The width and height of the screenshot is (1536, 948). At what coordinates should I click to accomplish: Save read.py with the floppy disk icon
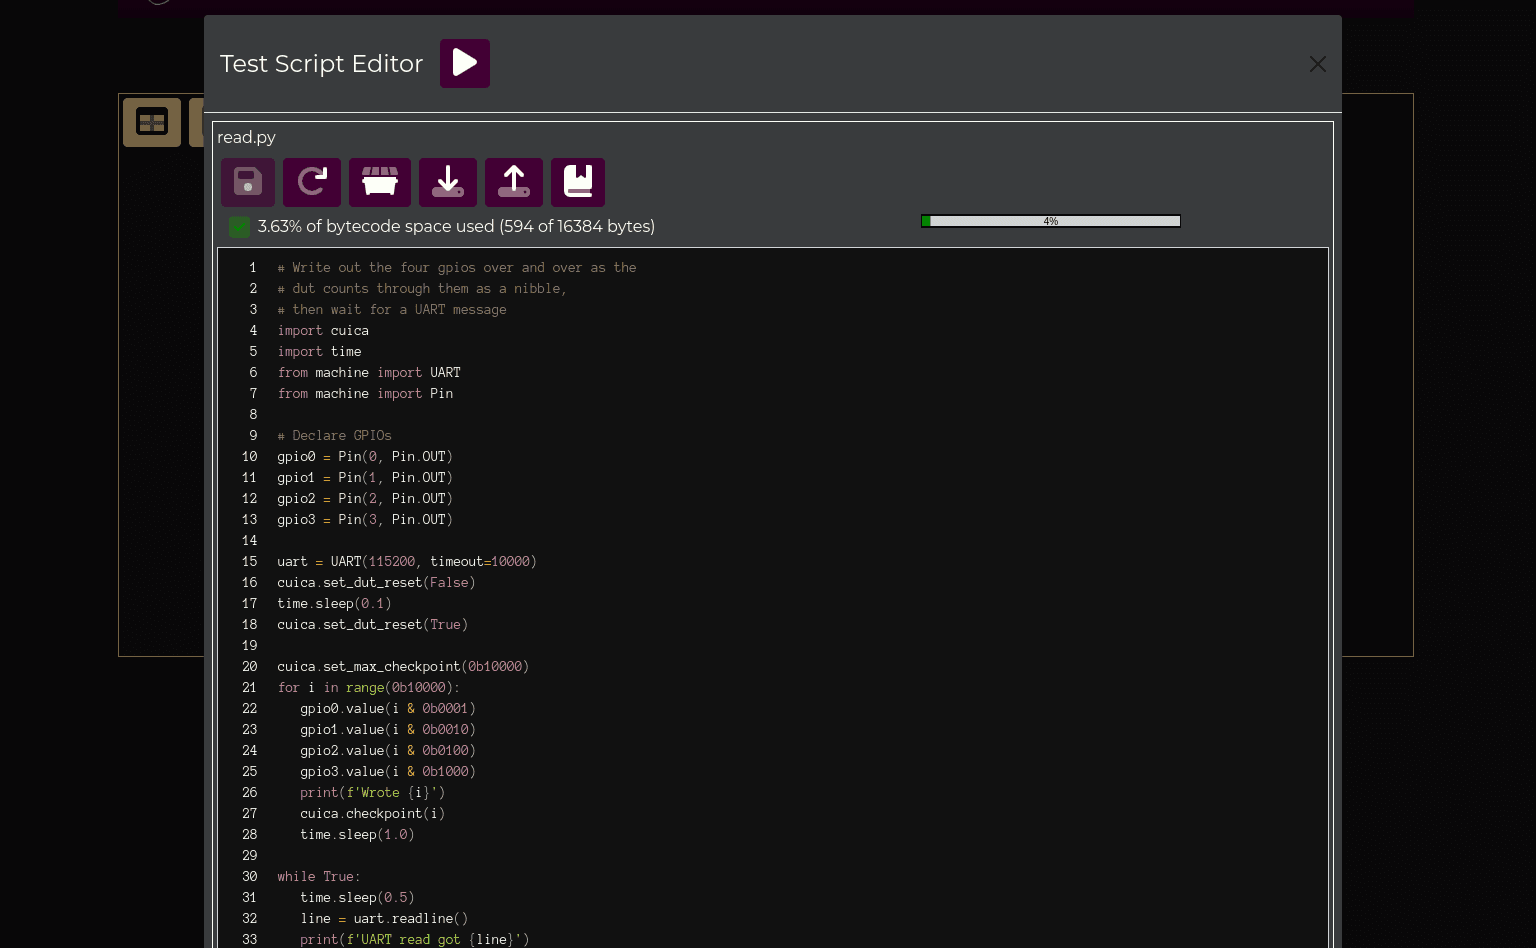tap(247, 182)
